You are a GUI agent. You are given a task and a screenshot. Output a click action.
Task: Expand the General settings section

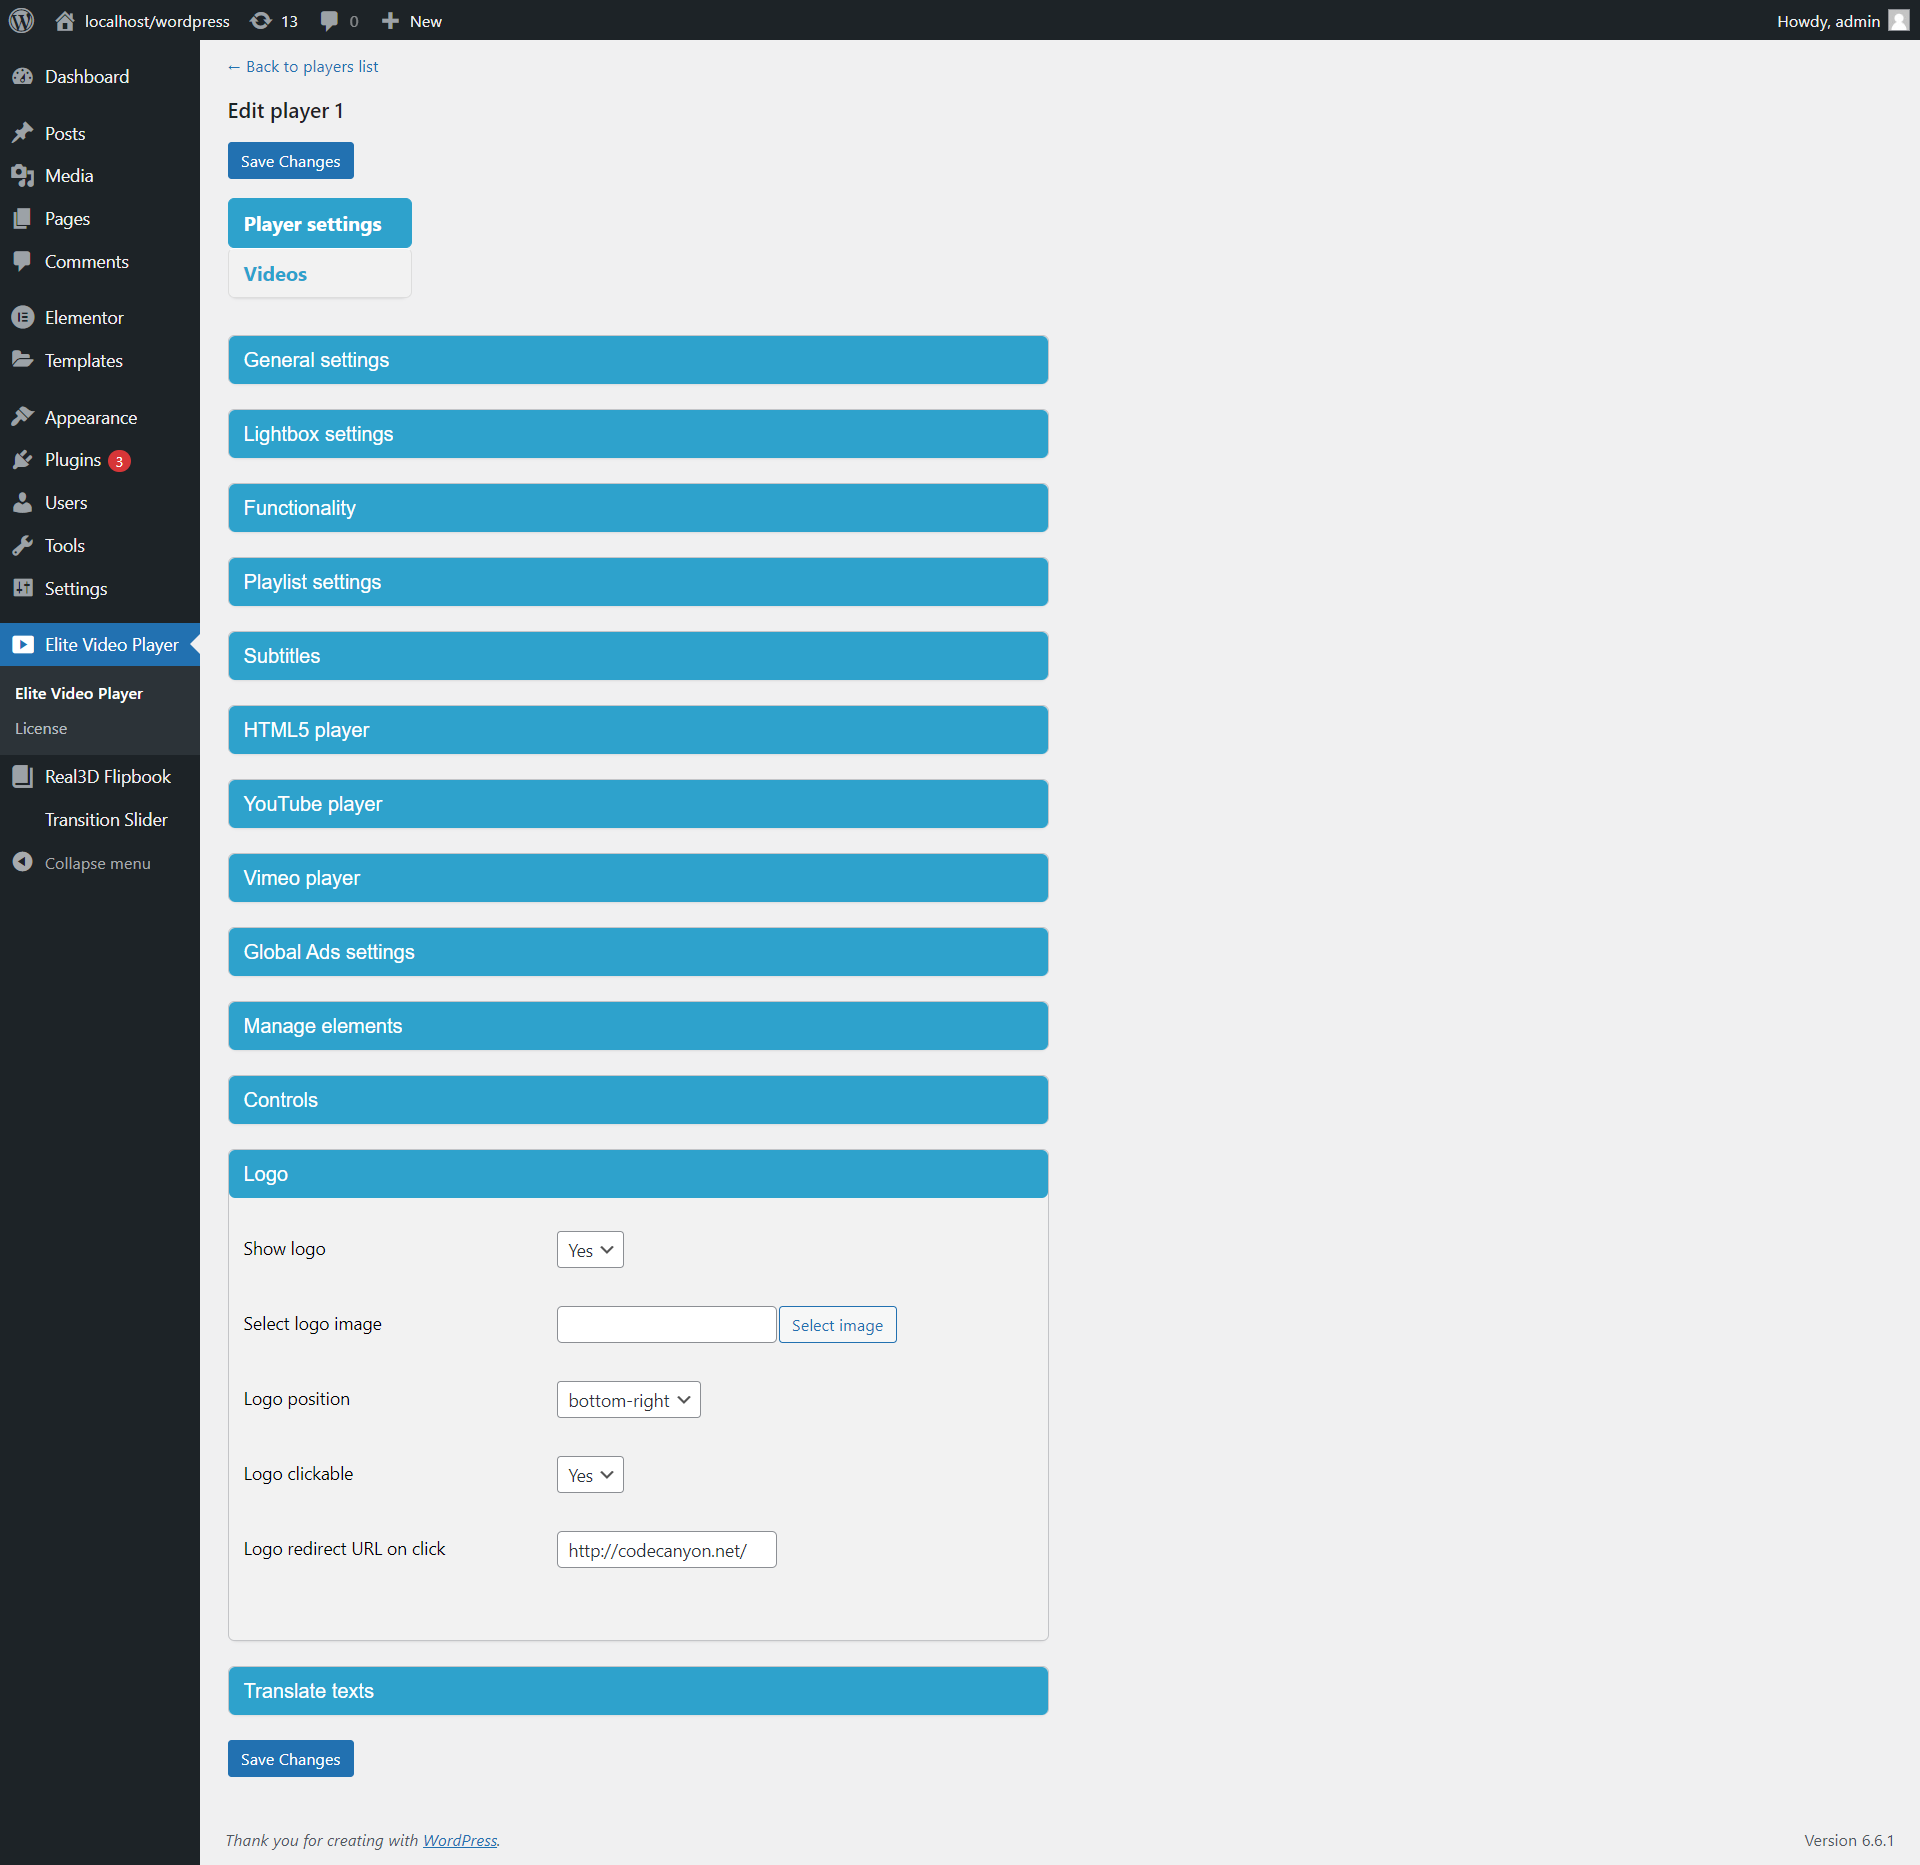pos(638,360)
